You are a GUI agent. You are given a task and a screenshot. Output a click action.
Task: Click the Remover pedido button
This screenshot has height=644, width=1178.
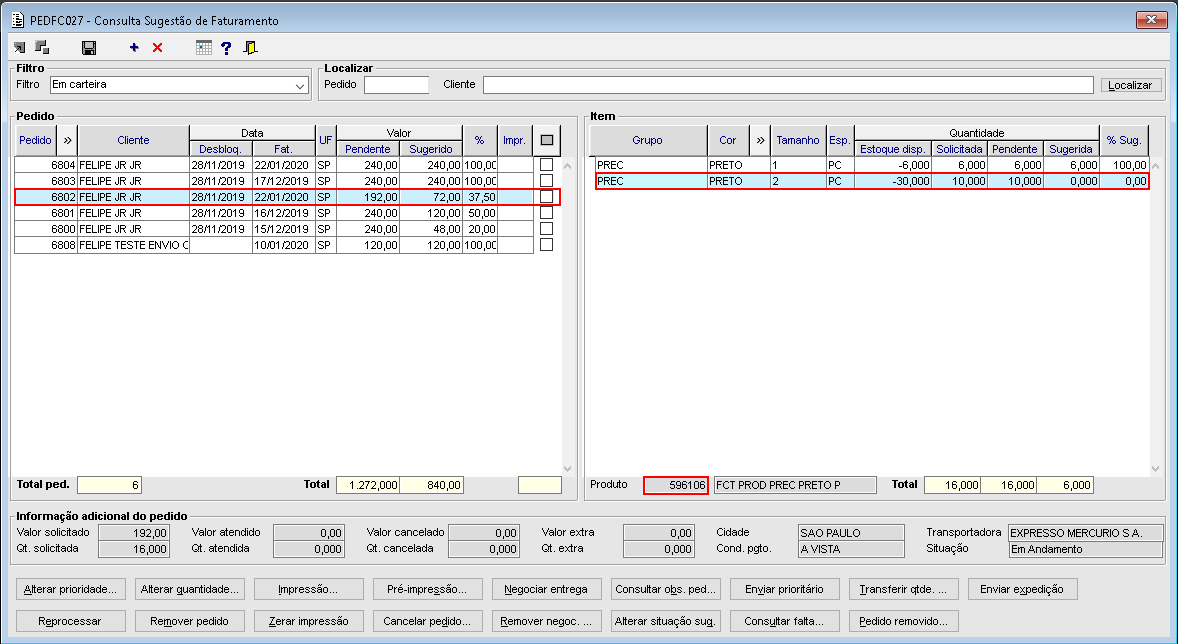coord(189,621)
